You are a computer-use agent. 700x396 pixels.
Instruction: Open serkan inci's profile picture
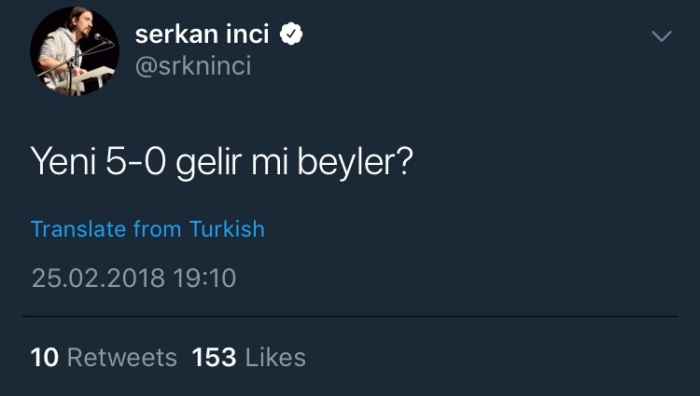pos(75,51)
